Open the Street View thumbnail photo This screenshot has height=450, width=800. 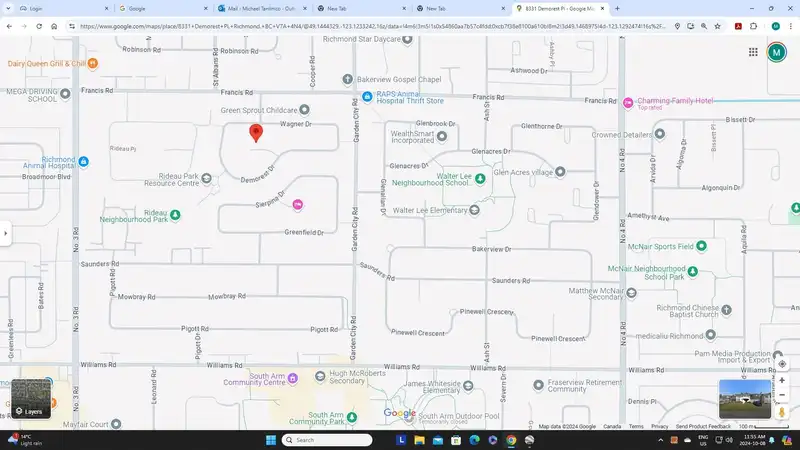point(744,398)
